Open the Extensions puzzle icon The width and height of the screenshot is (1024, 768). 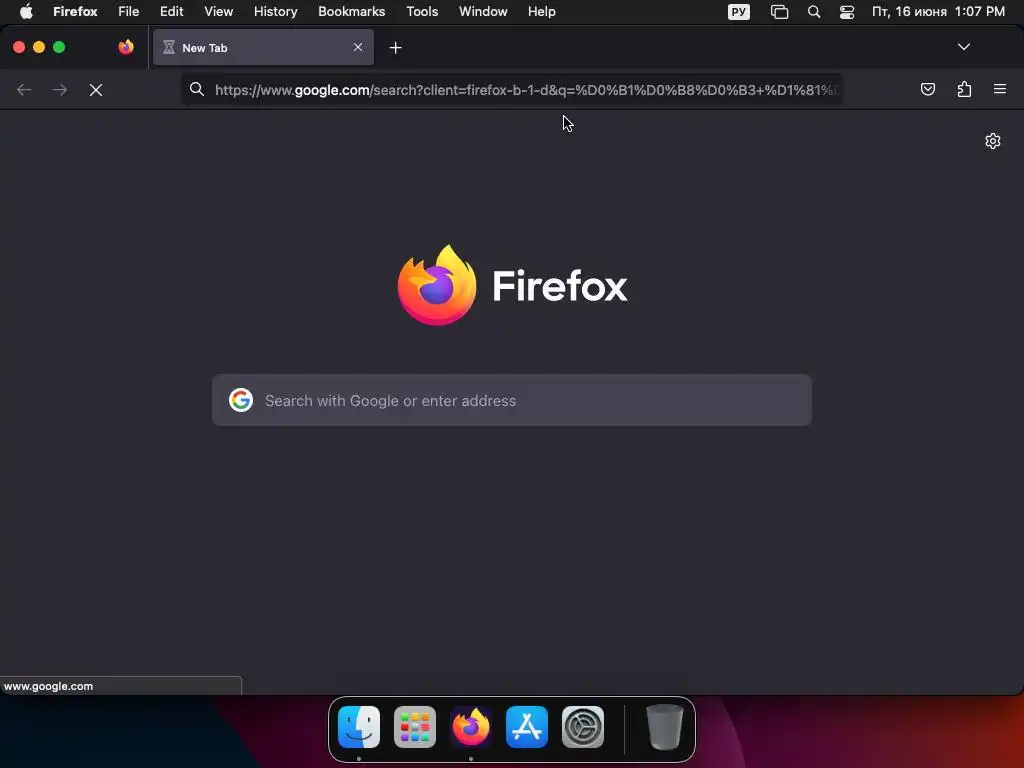[964, 89]
